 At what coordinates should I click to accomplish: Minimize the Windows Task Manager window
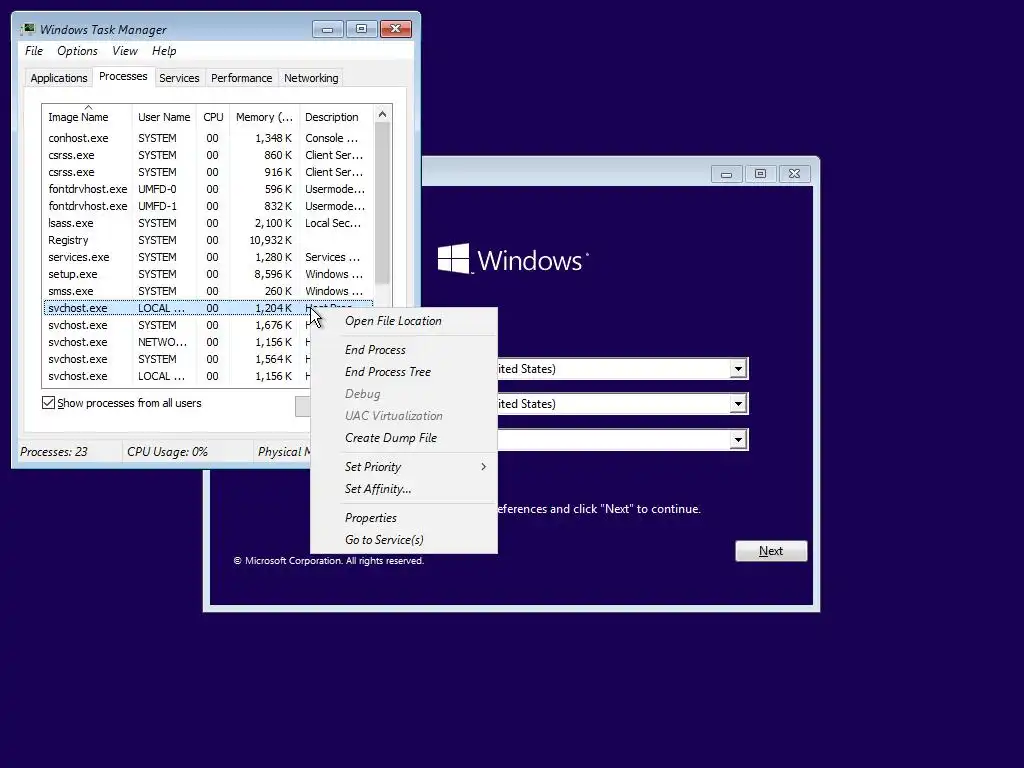coord(327,29)
